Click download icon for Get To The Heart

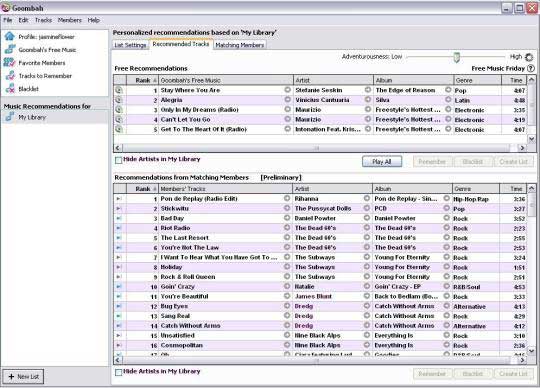pyautogui.click(x=118, y=129)
